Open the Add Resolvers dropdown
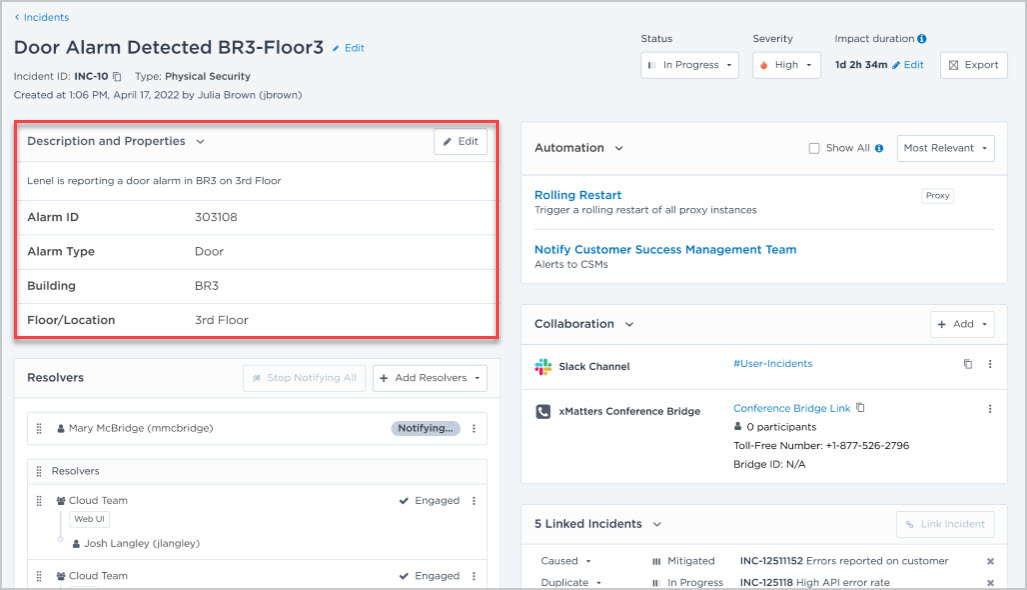The width and height of the screenshot is (1027, 590). pyautogui.click(x=430, y=378)
